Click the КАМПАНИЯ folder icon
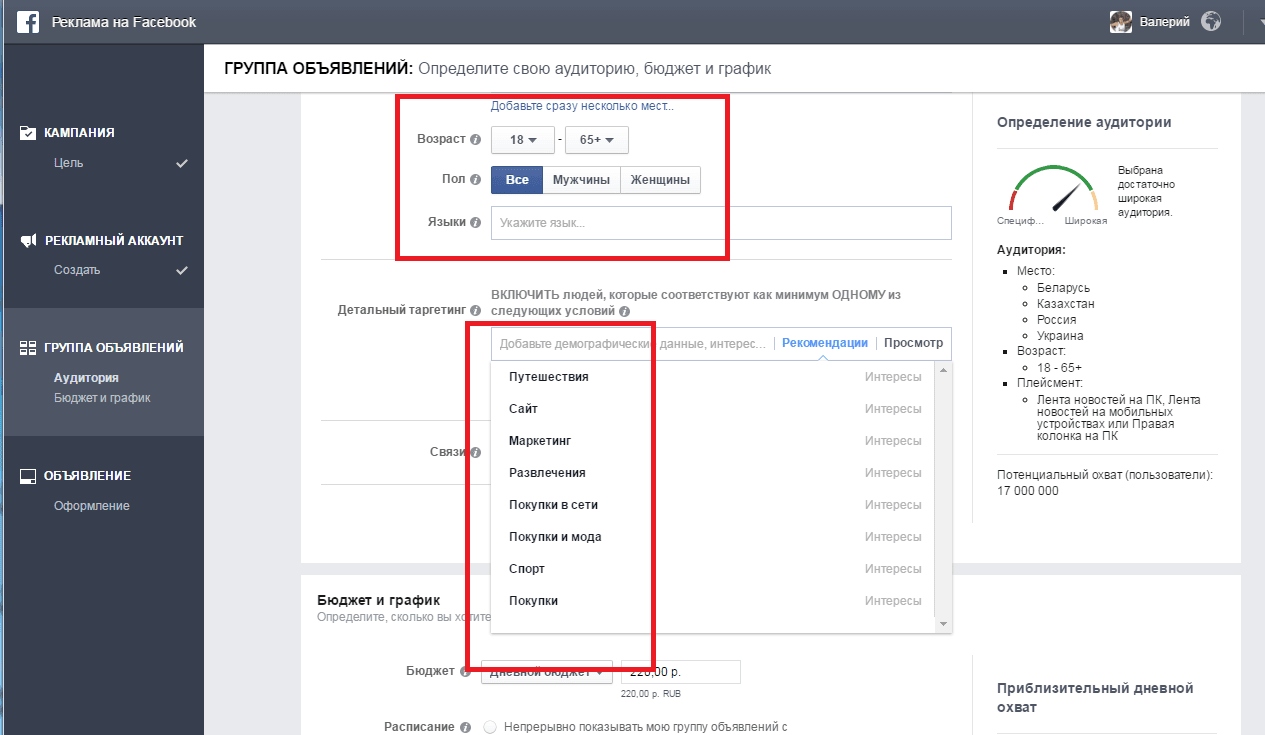The image size is (1265, 735). (x=28, y=132)
